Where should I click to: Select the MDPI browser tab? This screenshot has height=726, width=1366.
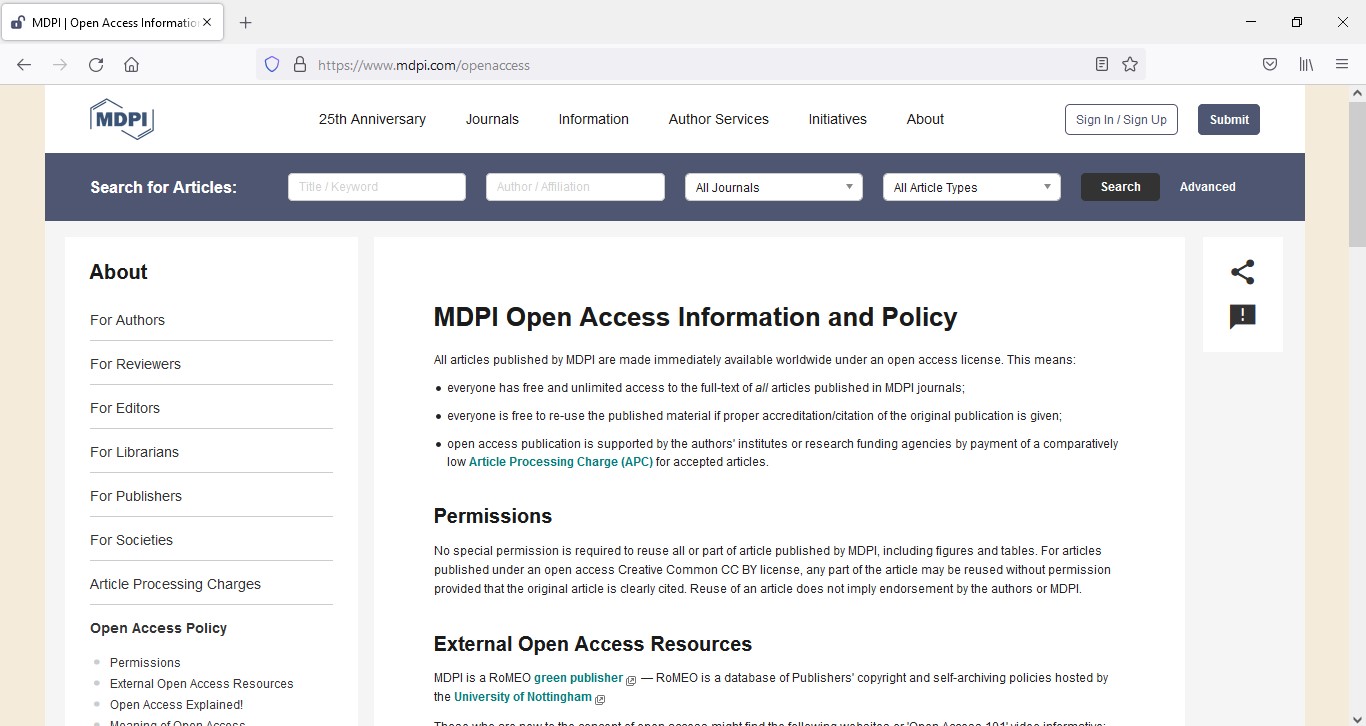pyautogui.click(x=112, y=23)
